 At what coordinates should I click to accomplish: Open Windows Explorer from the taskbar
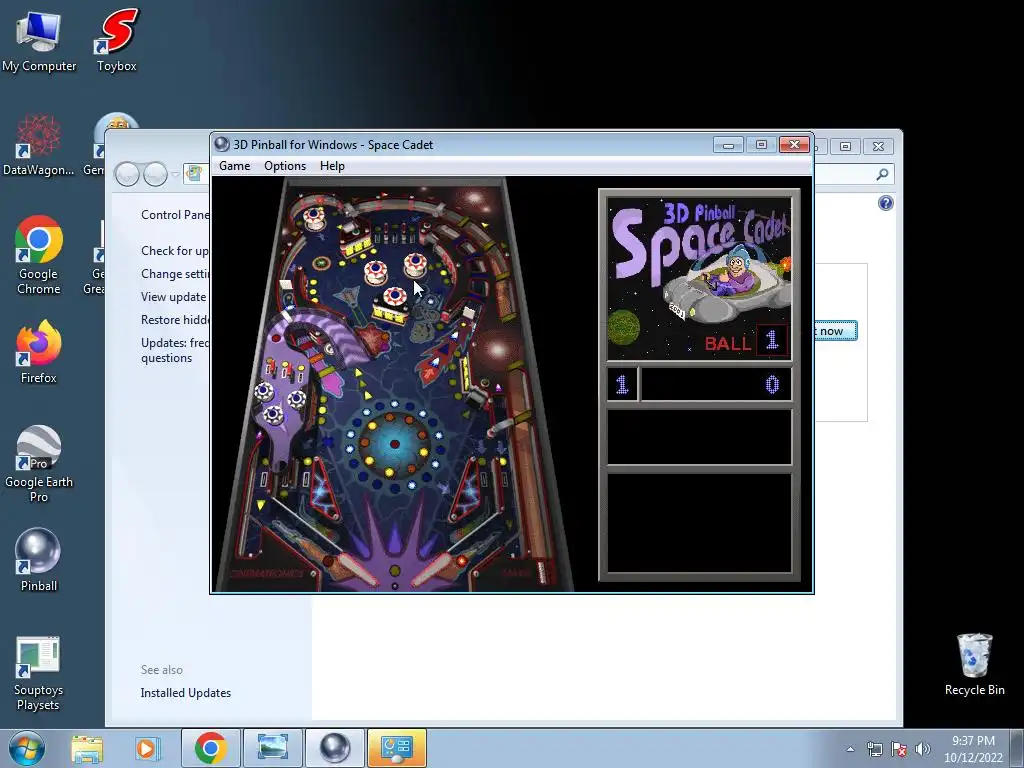[x=87, y=748]
